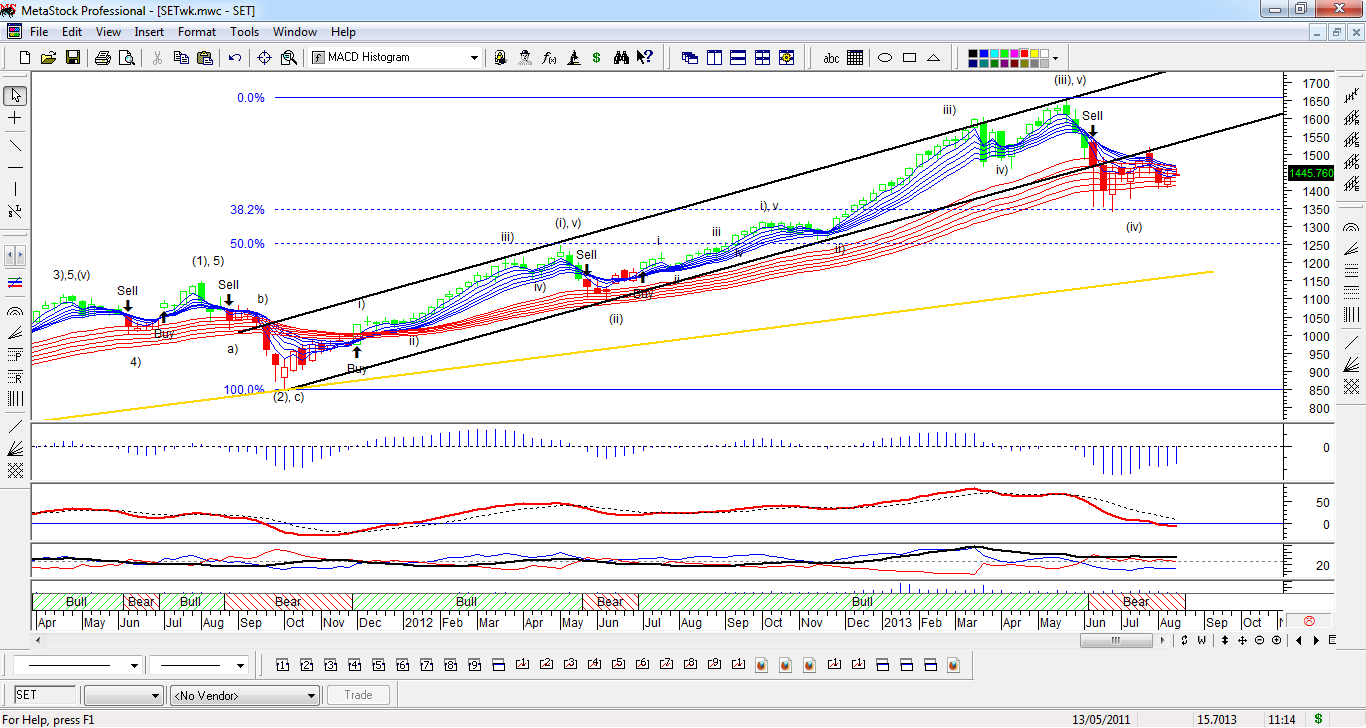1366x728 pixels.
Task: Tile windows with the vertical column layout icon
Action: tap(714, 58)
